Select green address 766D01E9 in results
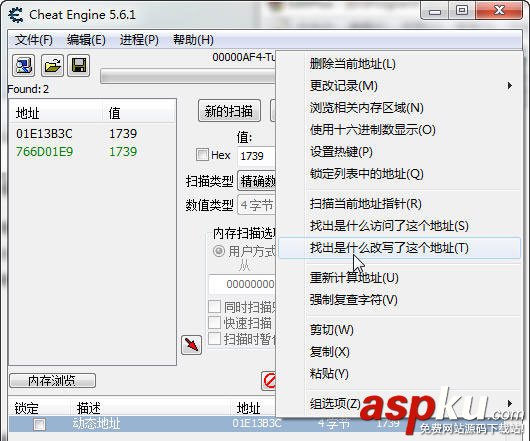The width and height of the screenshot is (530, 441). tap(44, 152)
